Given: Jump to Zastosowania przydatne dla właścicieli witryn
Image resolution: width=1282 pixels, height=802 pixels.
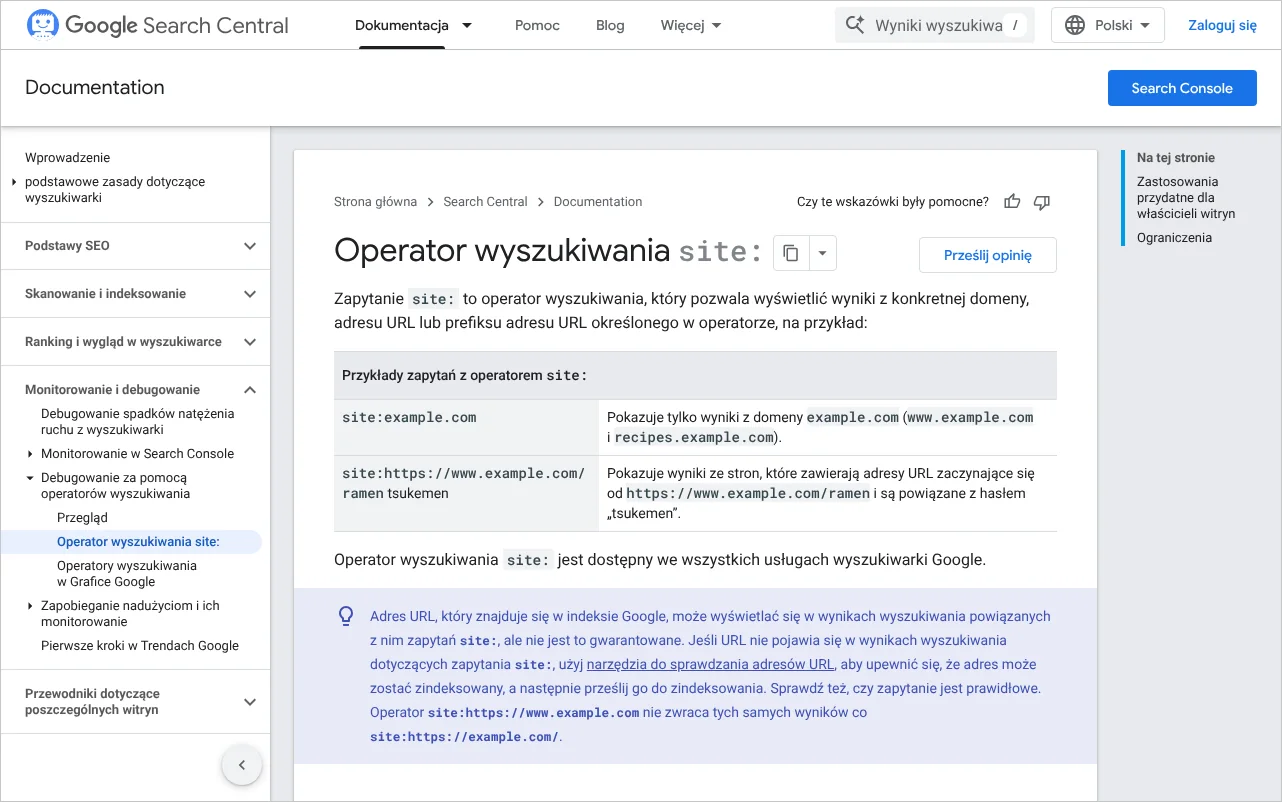Looking at the screenshot, I should point(1186,198).
